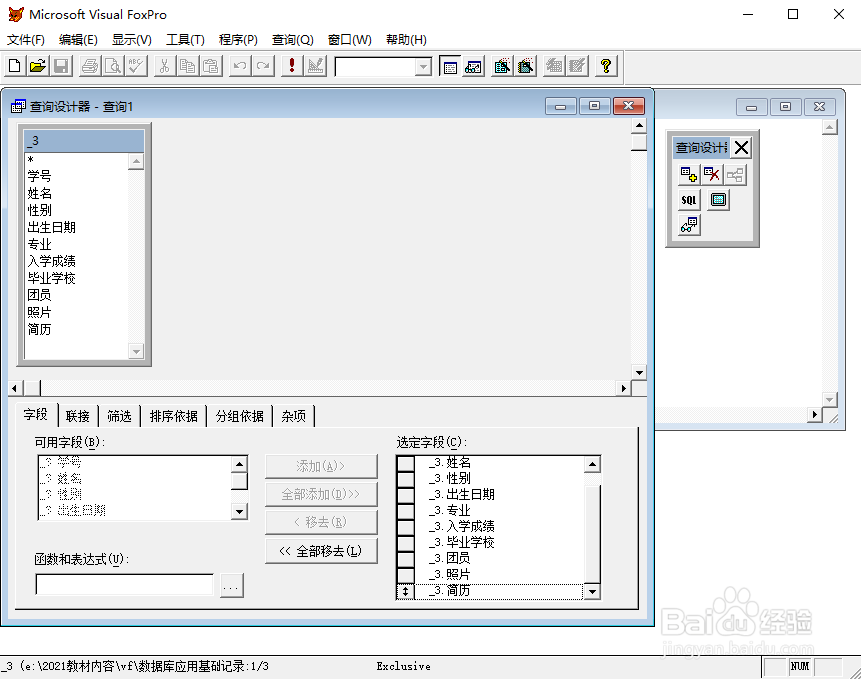Click the 函数和表达式 input field
The height and width of the screenshot is (679, 861).
(125, 584)
